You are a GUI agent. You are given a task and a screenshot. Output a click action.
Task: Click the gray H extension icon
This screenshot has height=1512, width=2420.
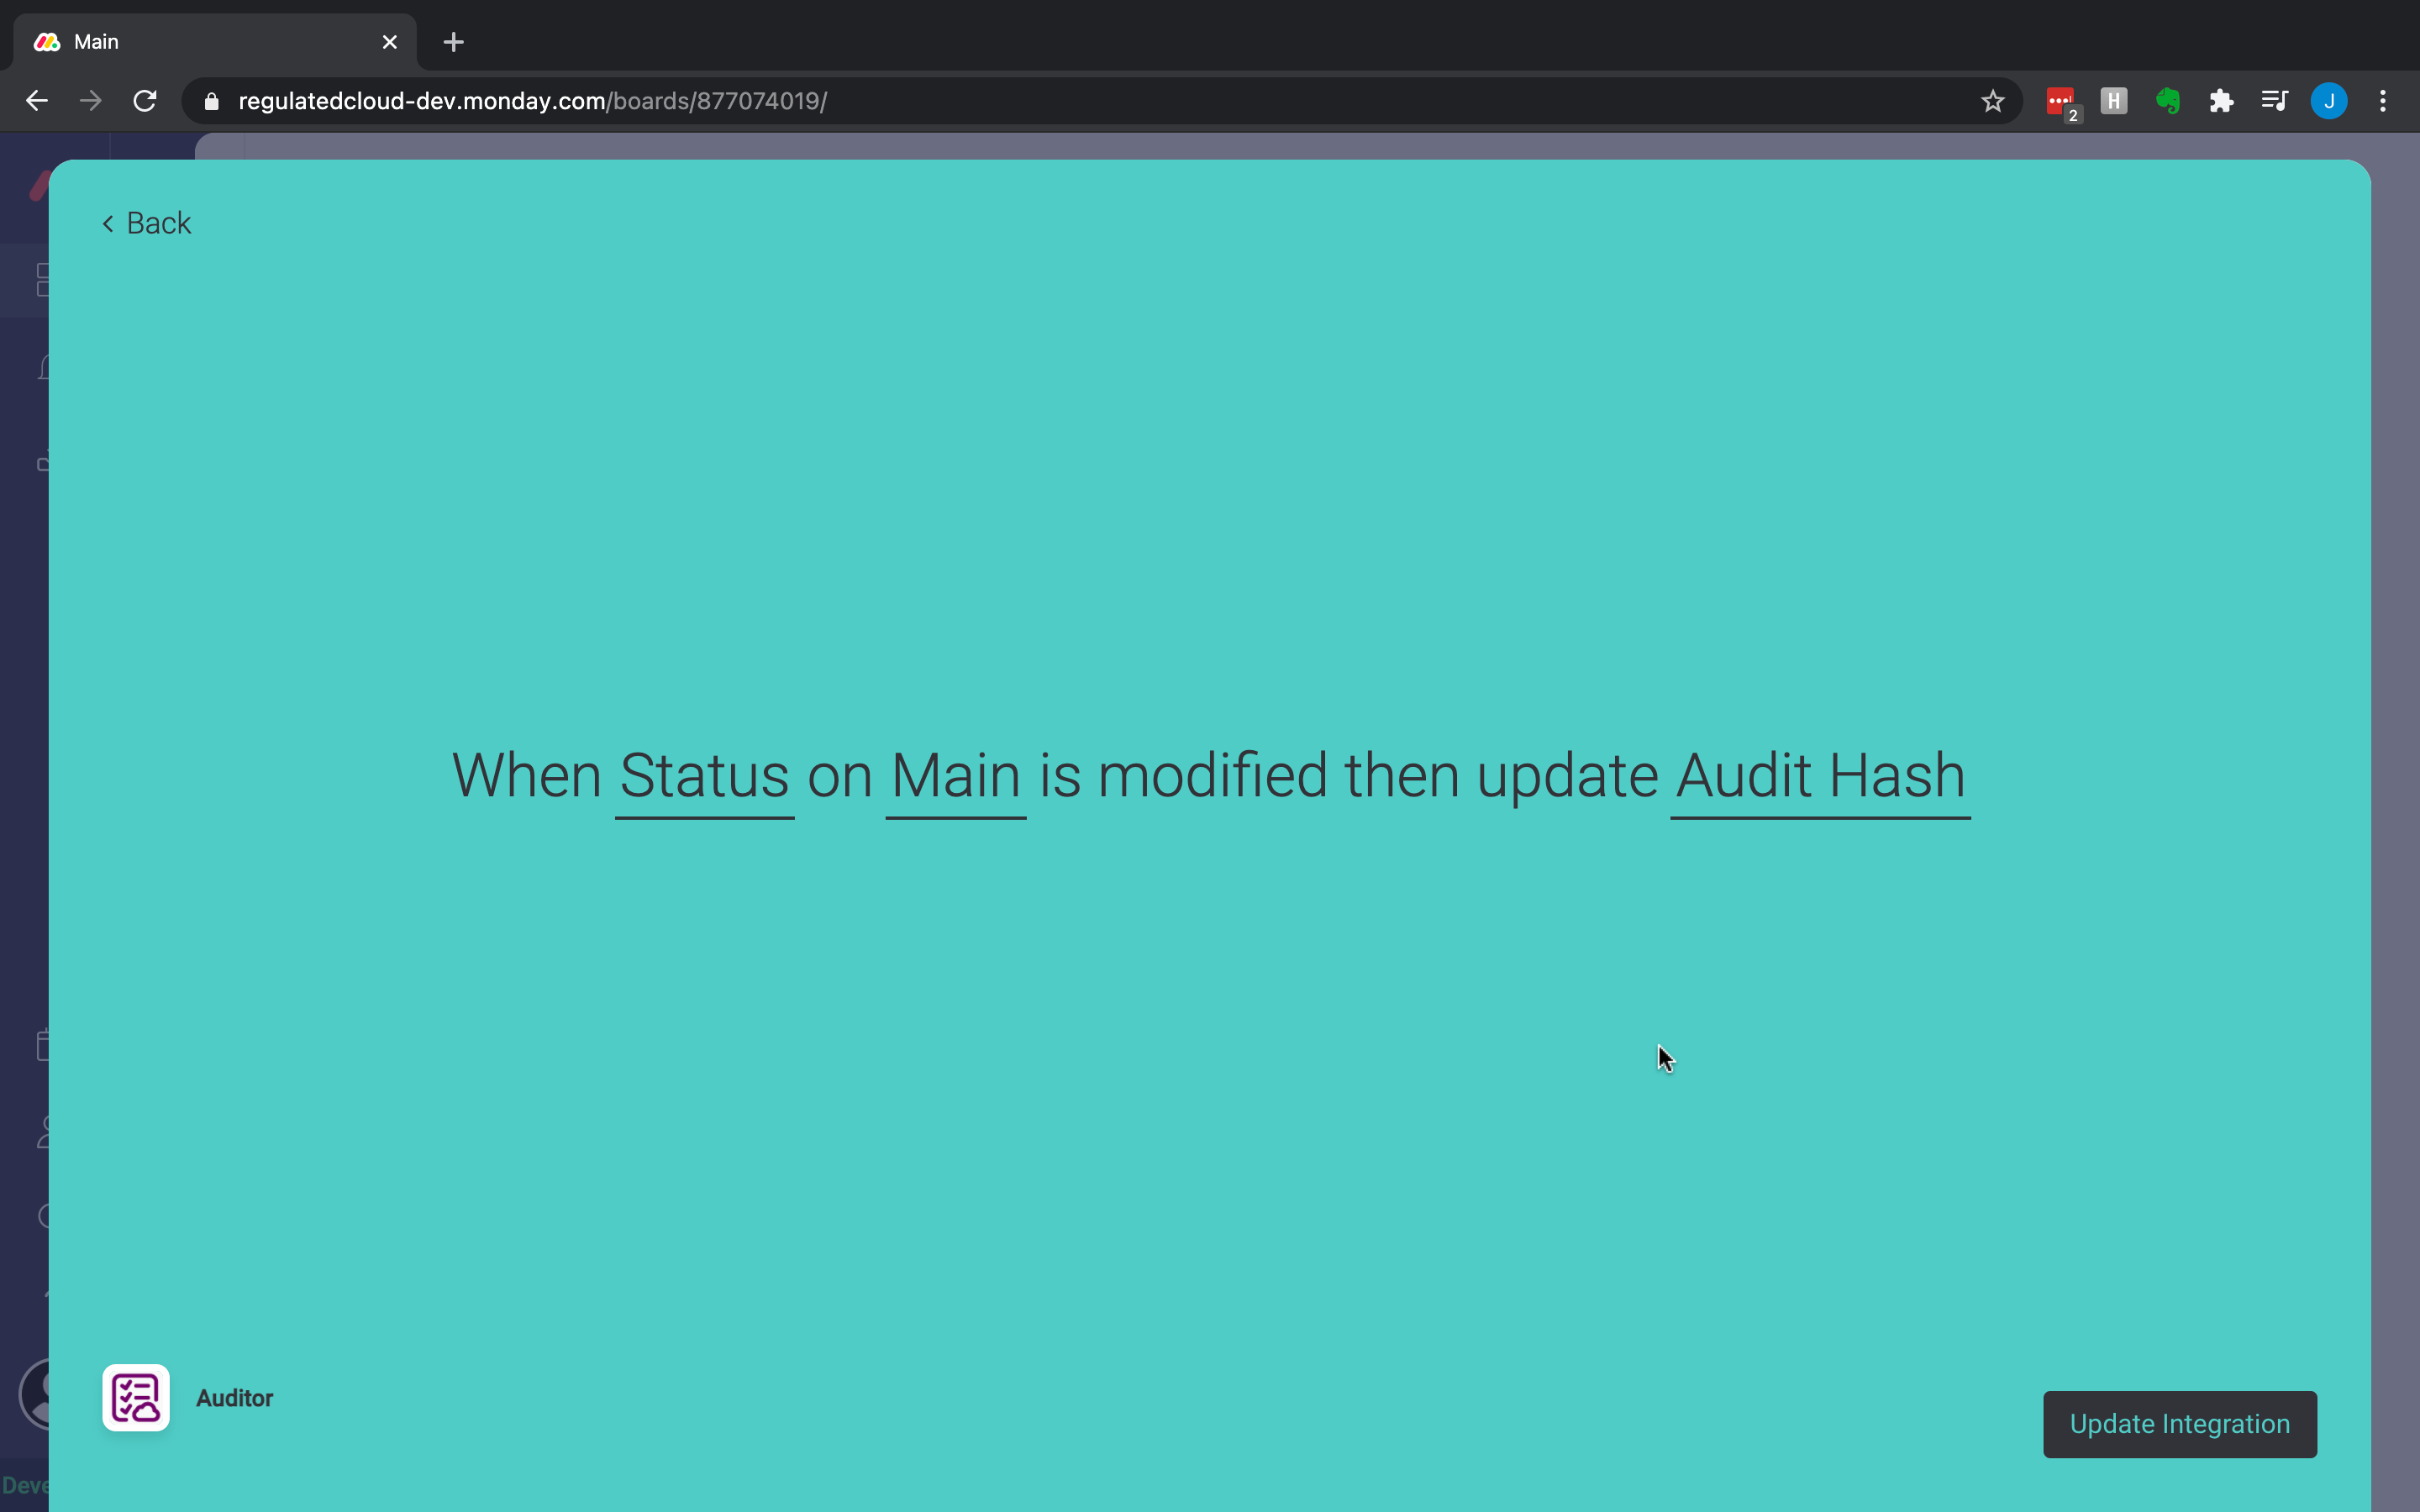(2113, 101)
